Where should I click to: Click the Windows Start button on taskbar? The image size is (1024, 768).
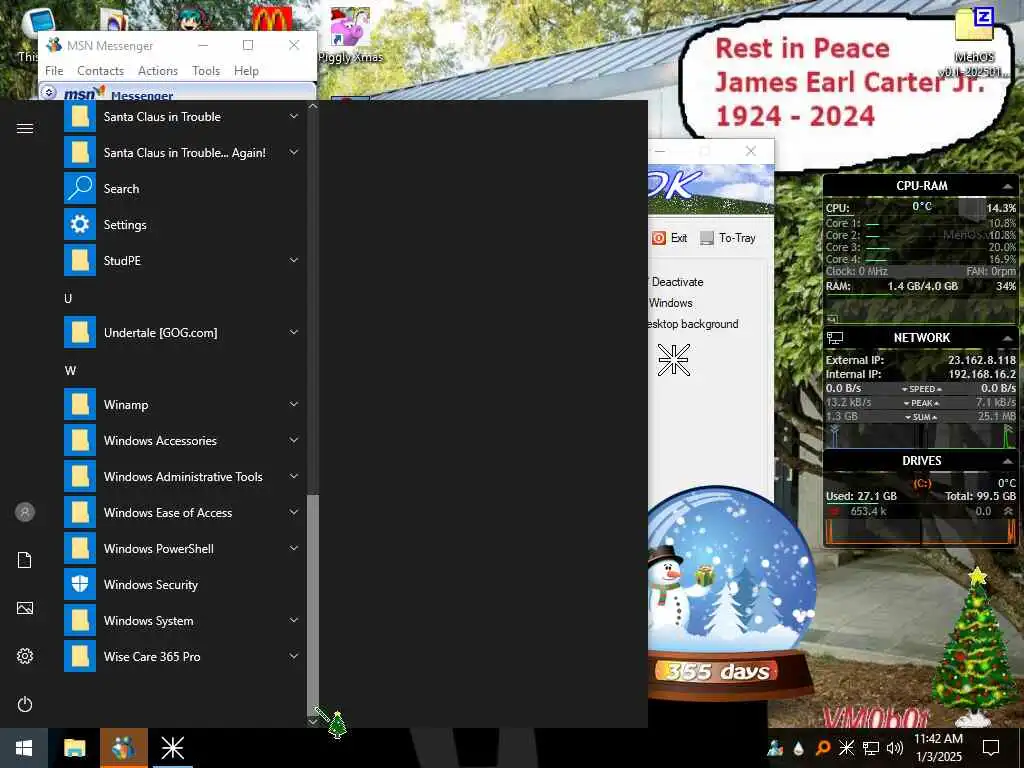coord(24,748)
